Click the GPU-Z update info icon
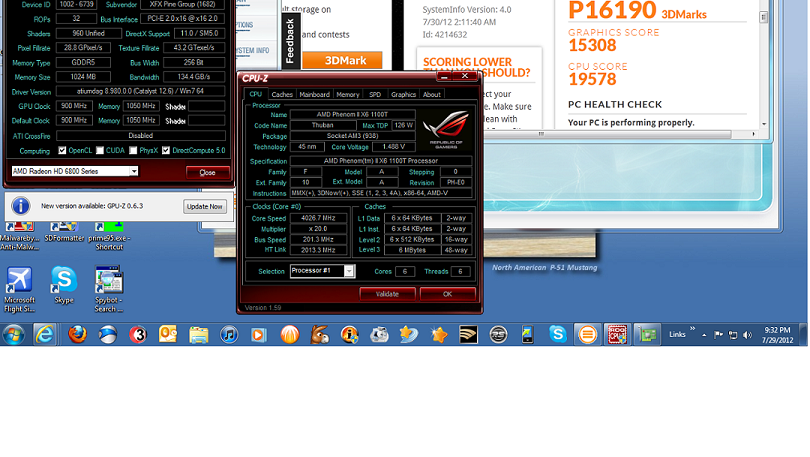 (21, 206)
